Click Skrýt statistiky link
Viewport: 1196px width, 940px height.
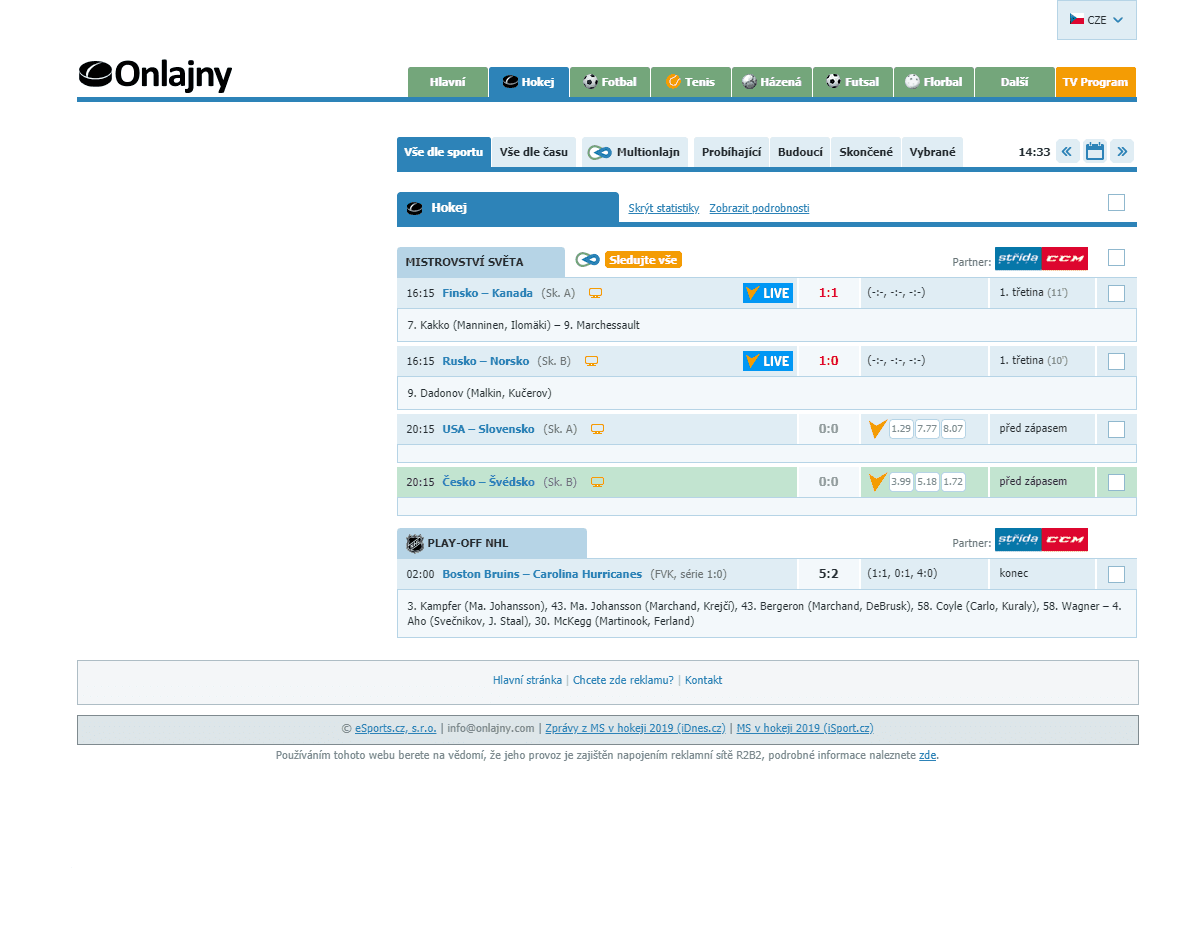click(x=664, y=208)
